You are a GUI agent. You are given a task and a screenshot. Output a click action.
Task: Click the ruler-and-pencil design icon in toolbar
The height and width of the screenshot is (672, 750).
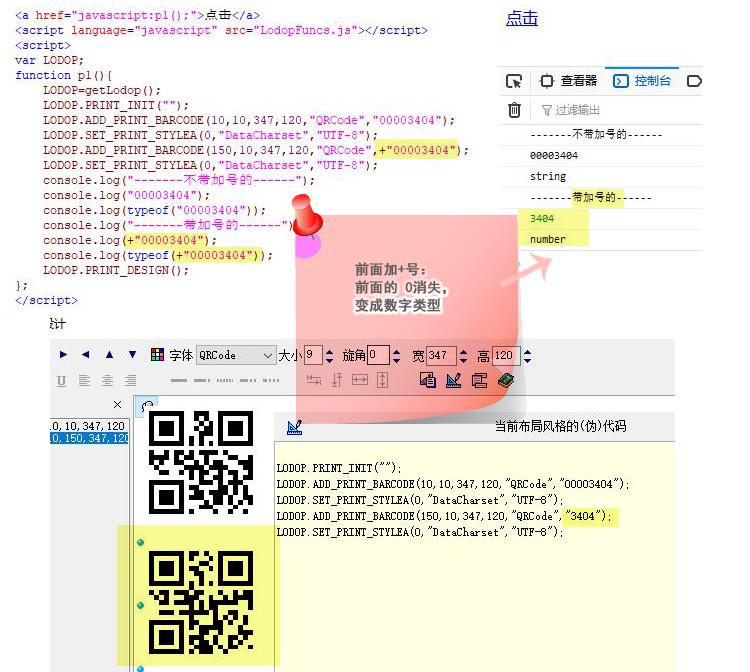(453, 380)
